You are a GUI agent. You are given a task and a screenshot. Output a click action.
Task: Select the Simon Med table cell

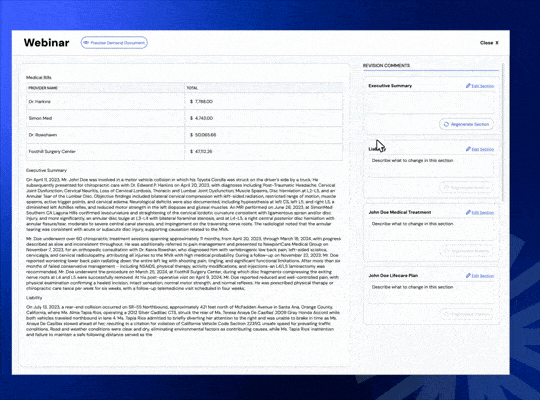(x=105, y=118)
